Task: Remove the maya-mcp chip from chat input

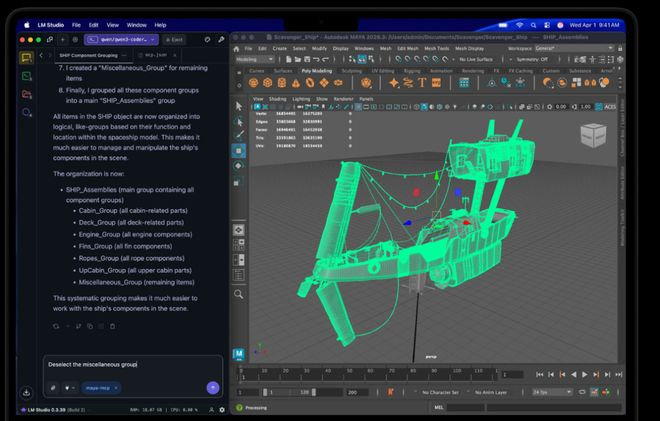Action: tap(116, 387)
